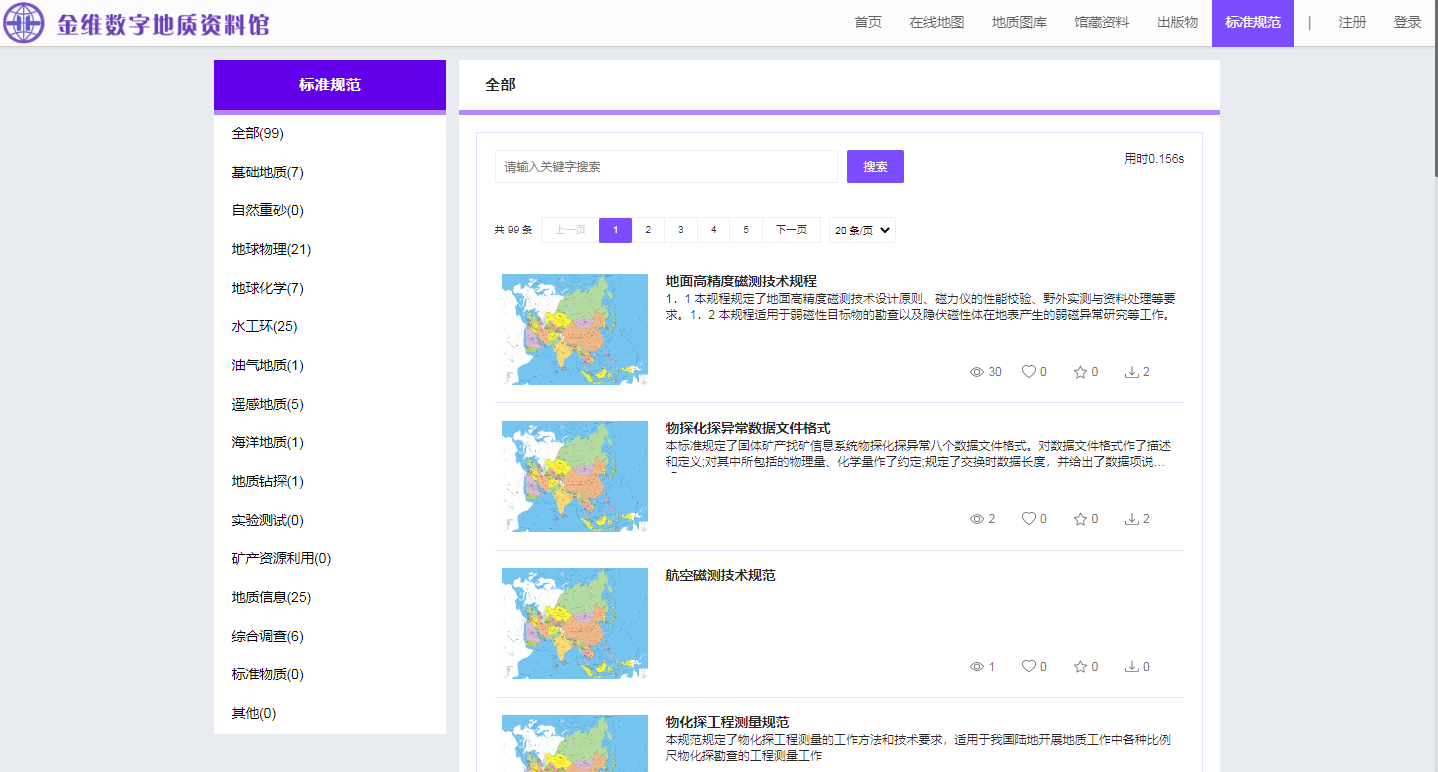This screenshot has width=1438, height=772.
Task: Open the title 物探化探异常数据文件格式
Action: pos(748,428)
